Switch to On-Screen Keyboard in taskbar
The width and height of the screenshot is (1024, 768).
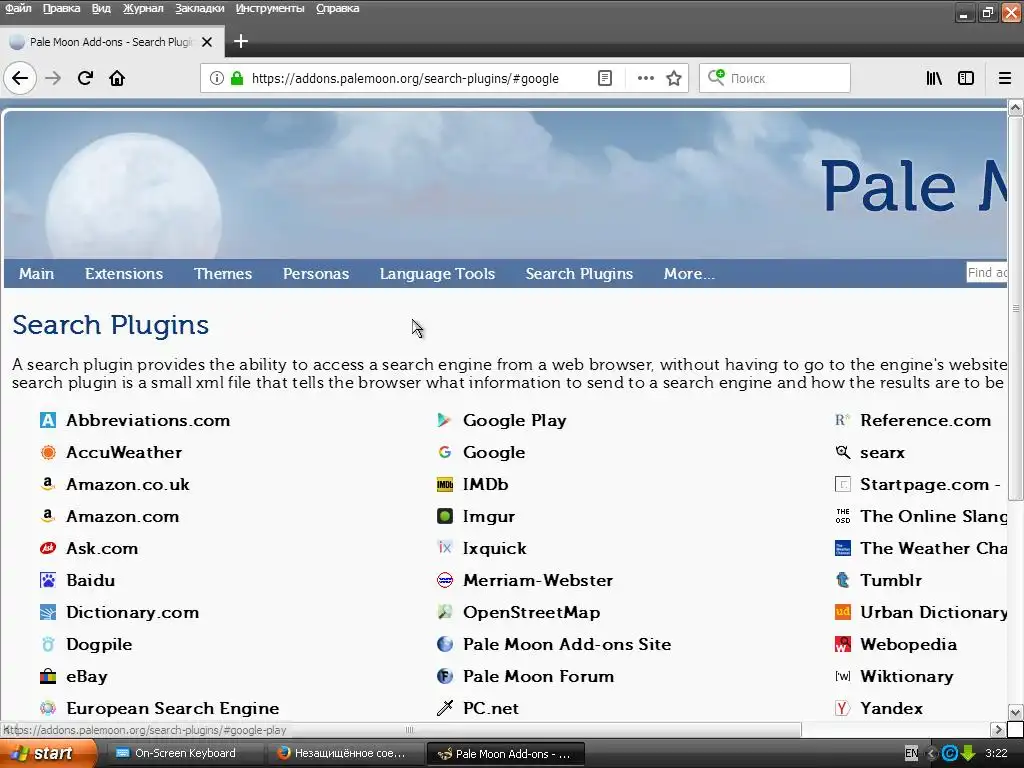pyautogui.click(x=185, y=754)
